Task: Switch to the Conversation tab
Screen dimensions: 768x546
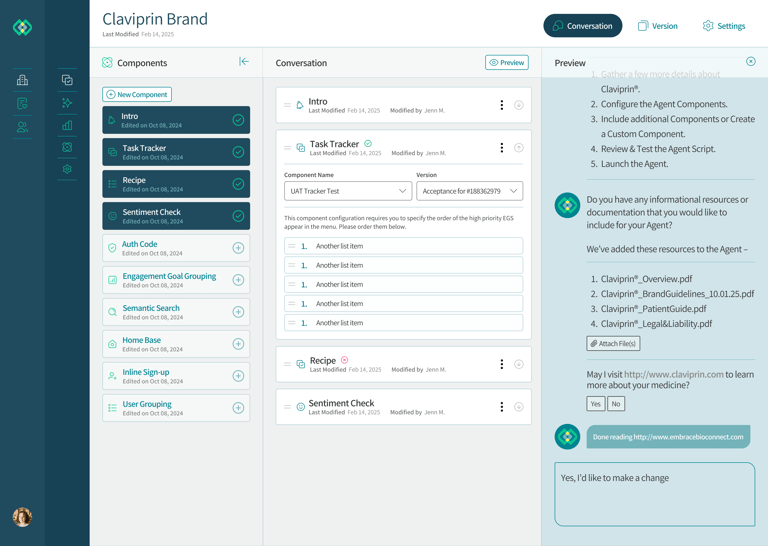Action: tap(582, 26)
